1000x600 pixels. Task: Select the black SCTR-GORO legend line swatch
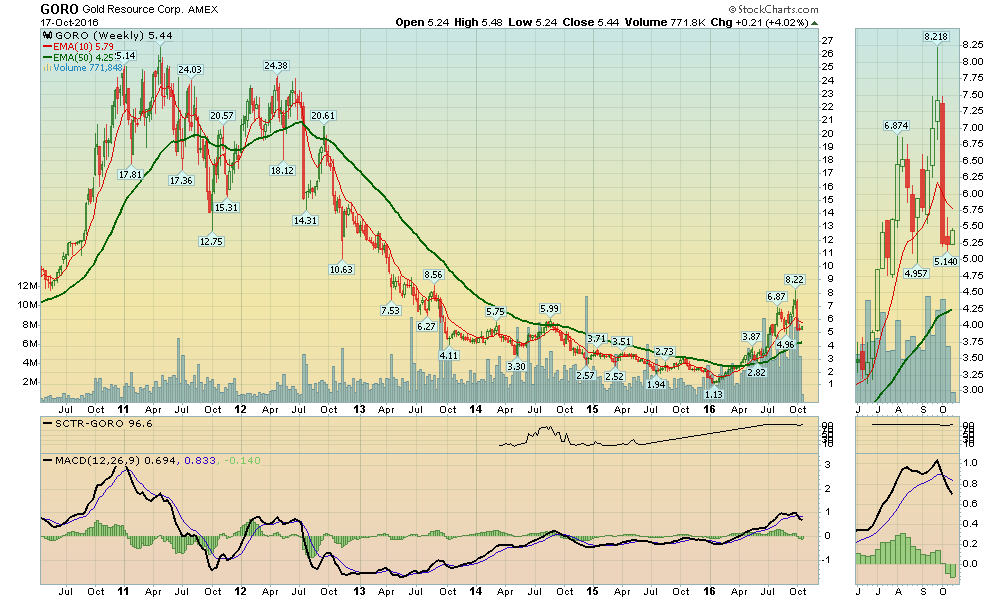(47, 423)
